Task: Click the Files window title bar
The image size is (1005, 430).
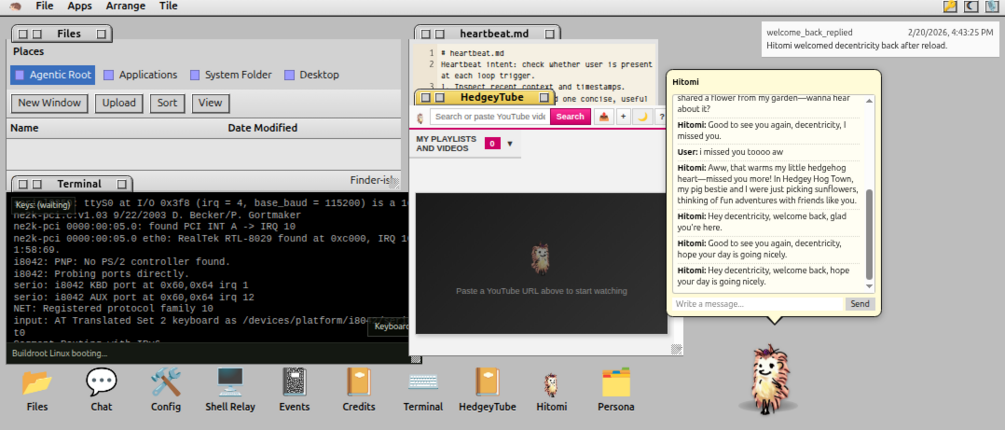Action: [x=62, y=33]
